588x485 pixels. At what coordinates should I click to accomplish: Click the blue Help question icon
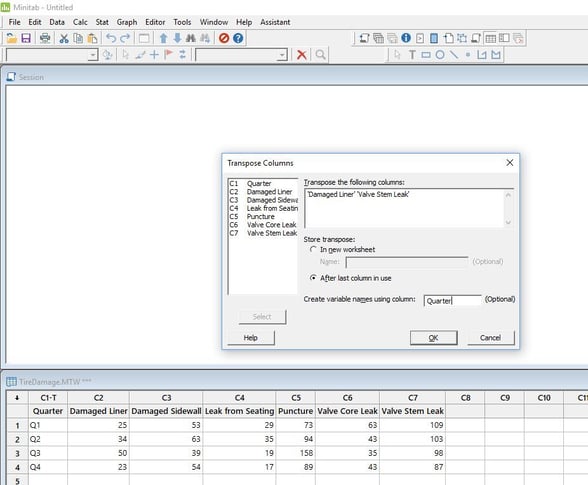[x=238, y=38]
